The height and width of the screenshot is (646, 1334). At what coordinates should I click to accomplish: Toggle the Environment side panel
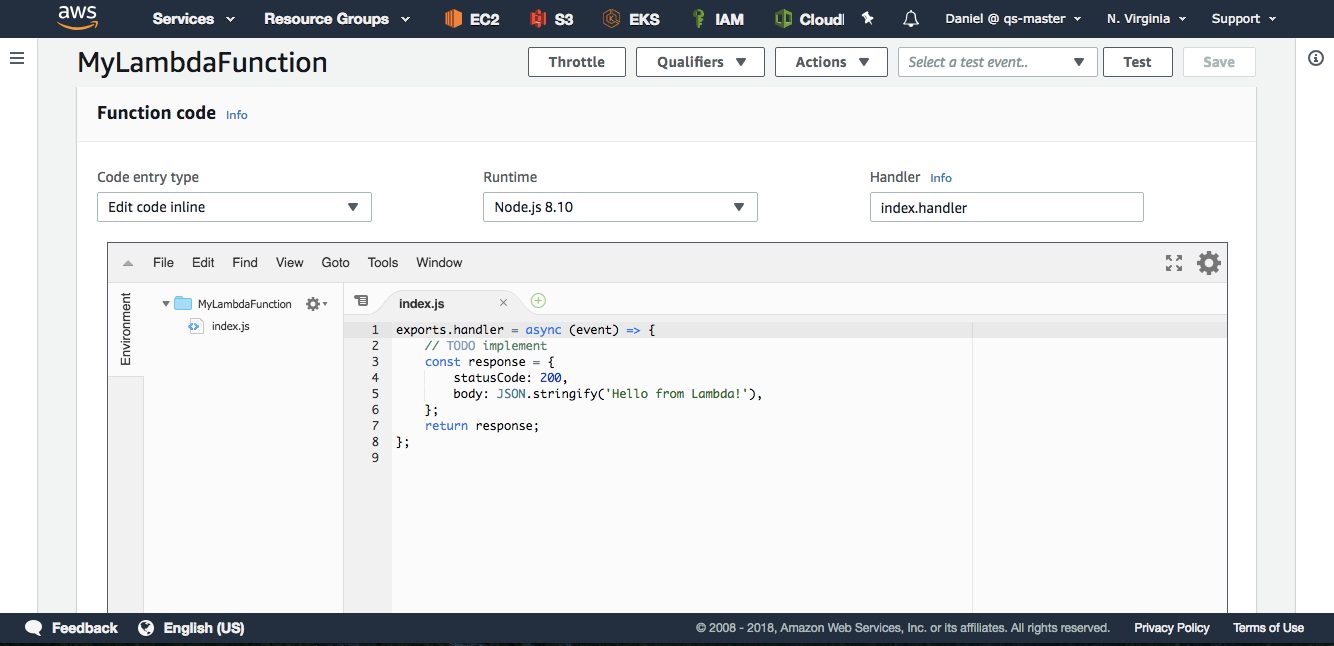[126, 329]
